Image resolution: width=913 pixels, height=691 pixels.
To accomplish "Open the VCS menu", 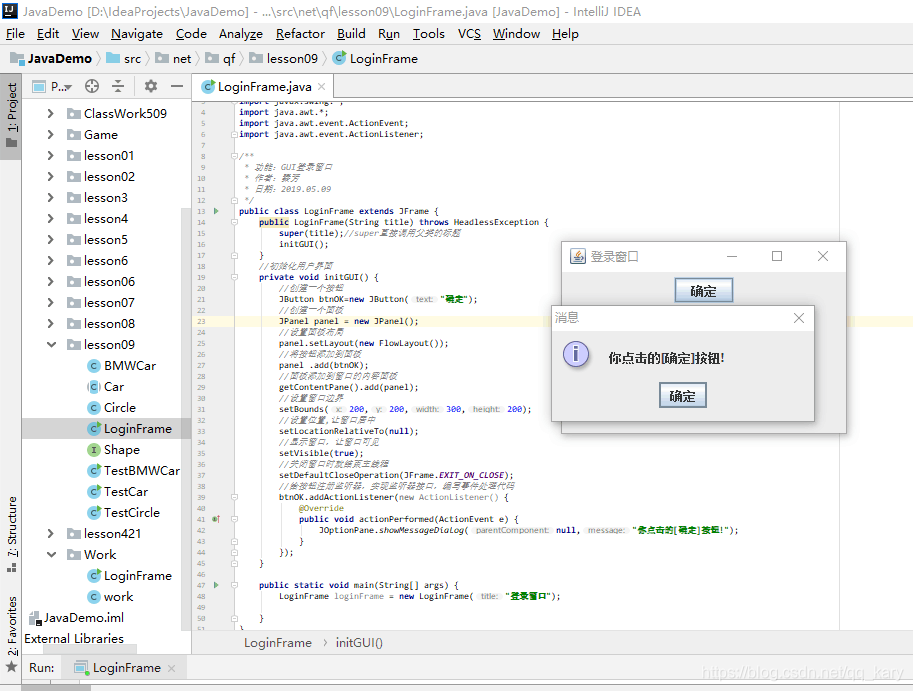I will 469,34.
